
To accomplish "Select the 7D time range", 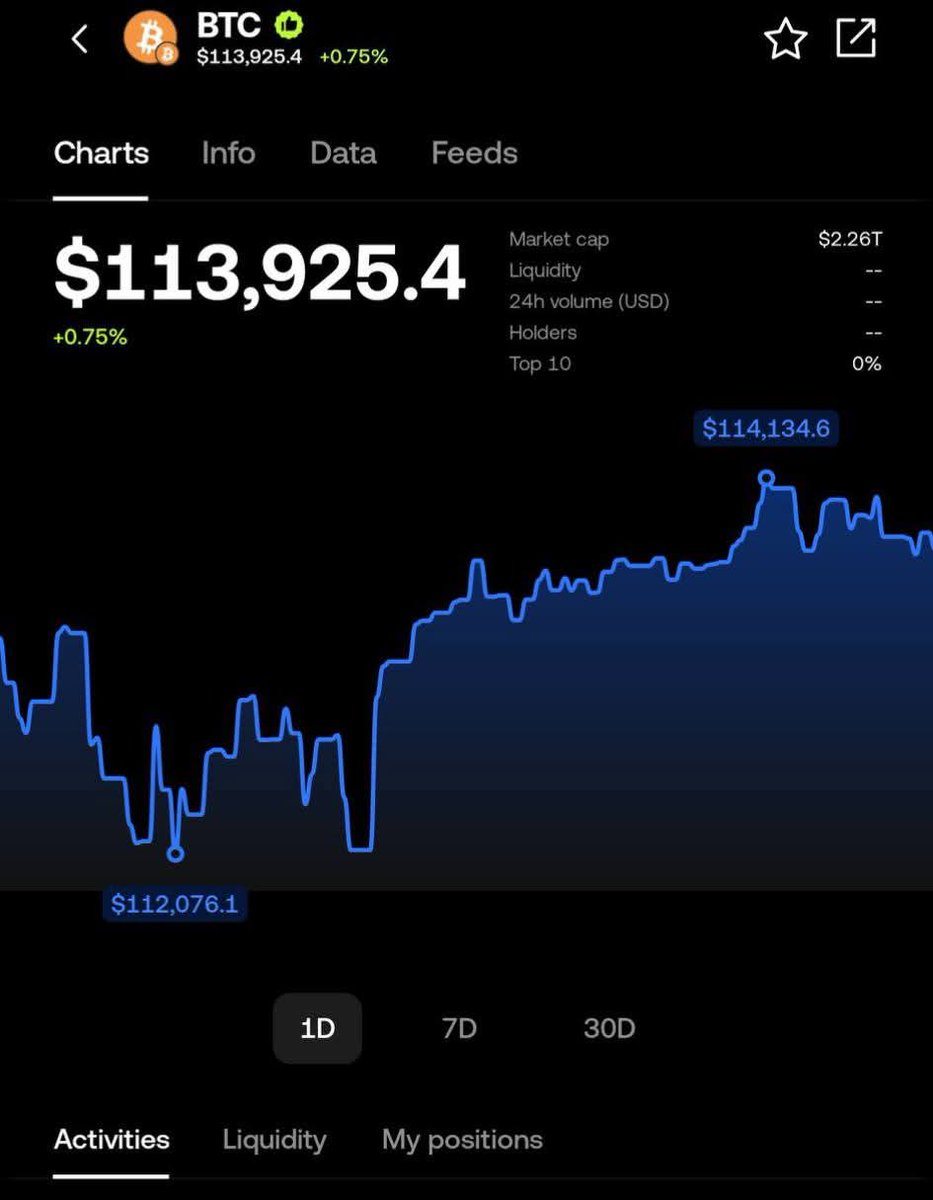I will [x=459, y=1028].
